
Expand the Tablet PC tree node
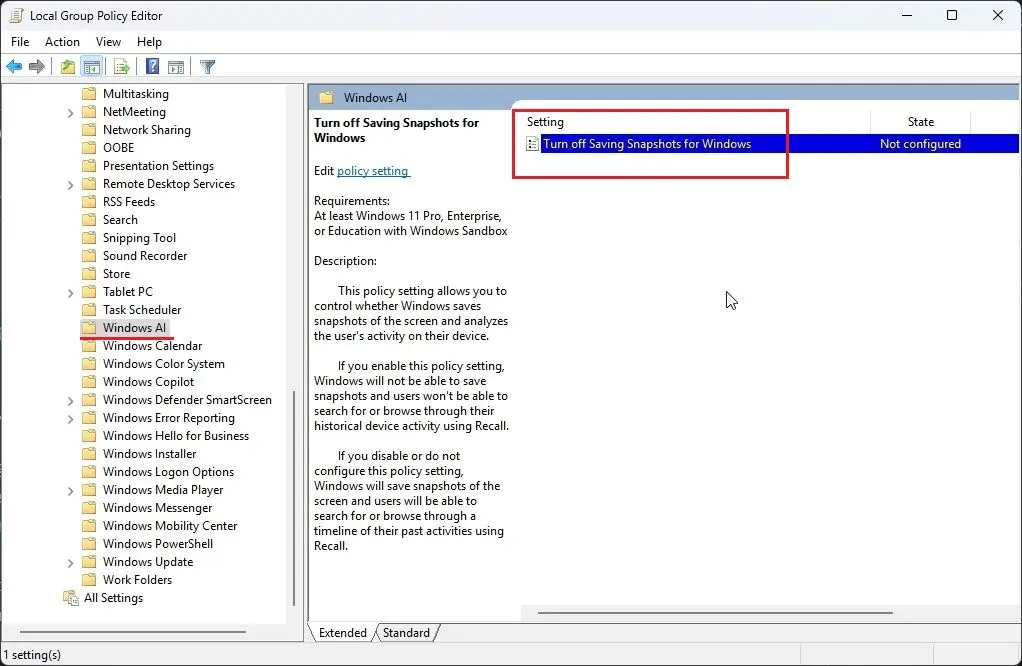click(x=69, y=291)
